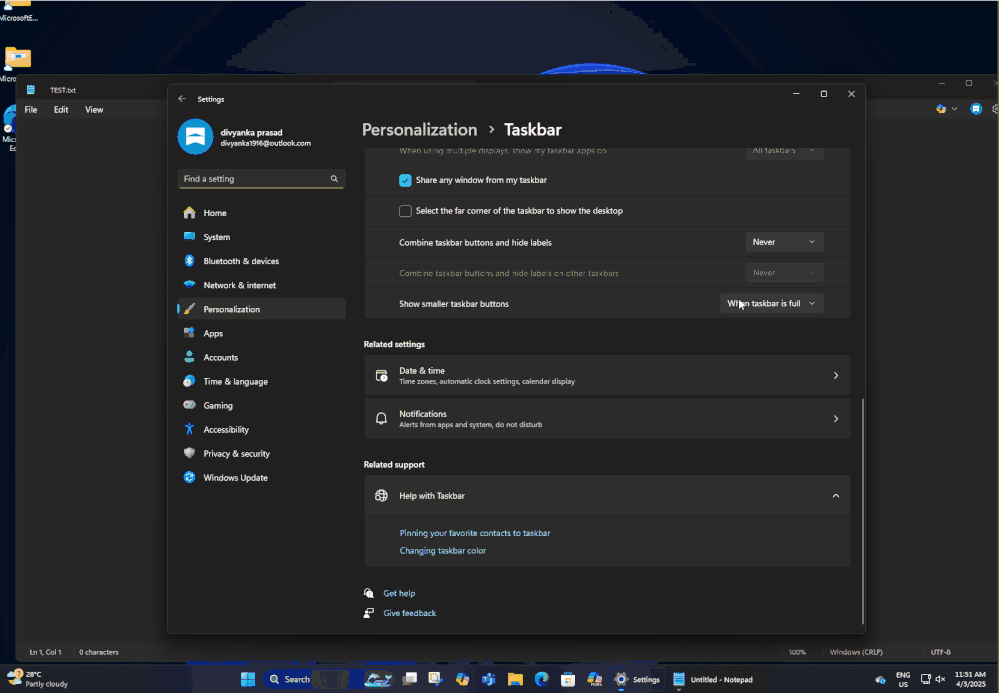
Task: Click the Get help headset icon
Action: 369,593
